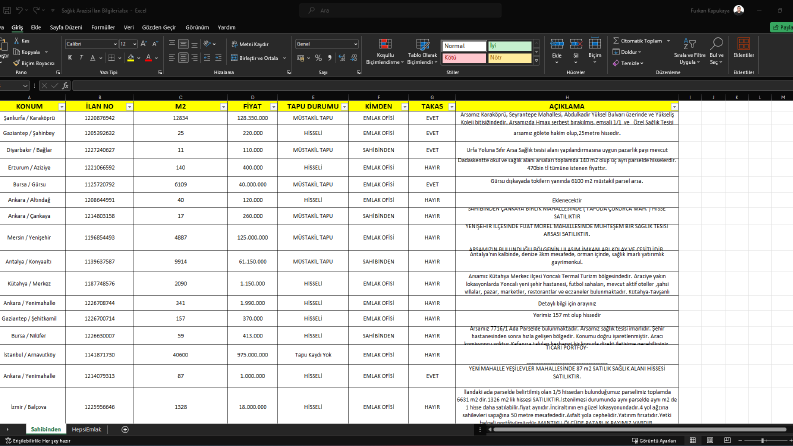Increase font size with the larger A icon
This screenshot has width=793, height=446.
144,44
